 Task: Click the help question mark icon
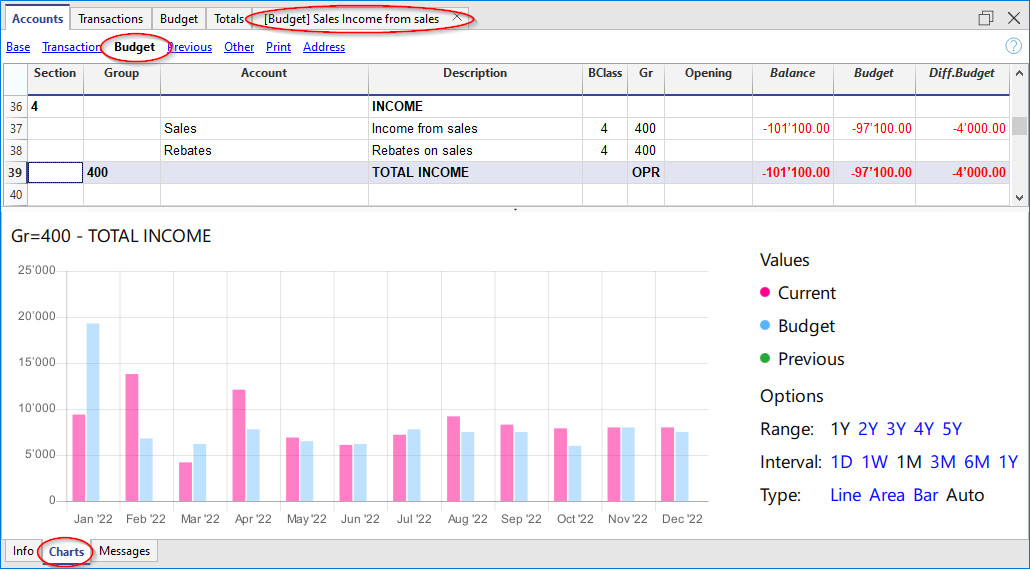point(1012,46)
